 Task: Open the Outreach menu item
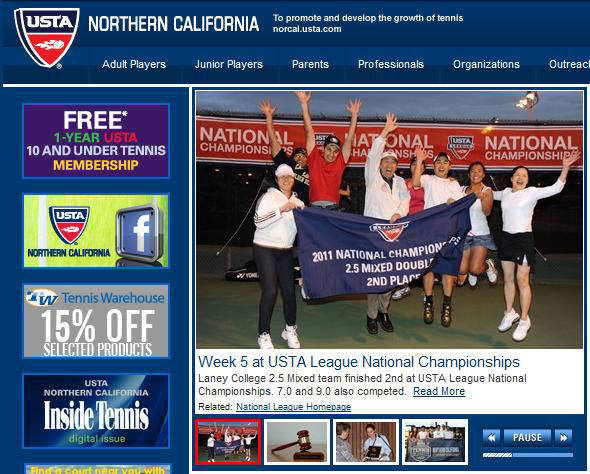[x=569, y=64]
